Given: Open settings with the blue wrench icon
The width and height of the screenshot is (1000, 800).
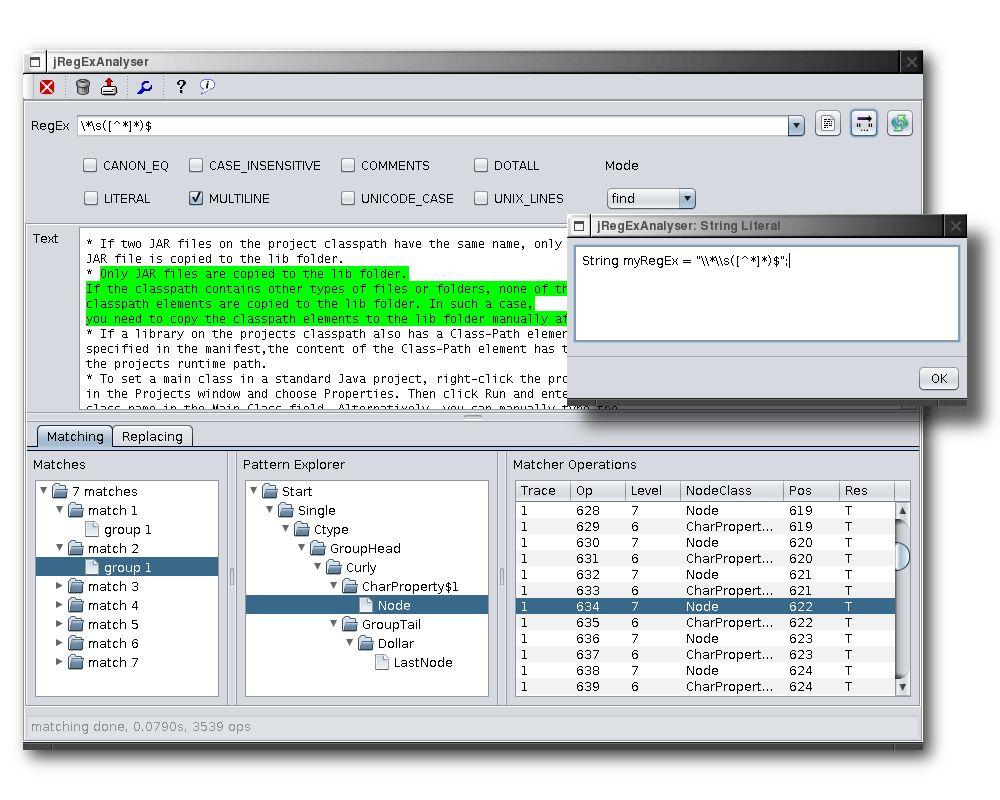Looking at the screenshot, I should point(145,87).
